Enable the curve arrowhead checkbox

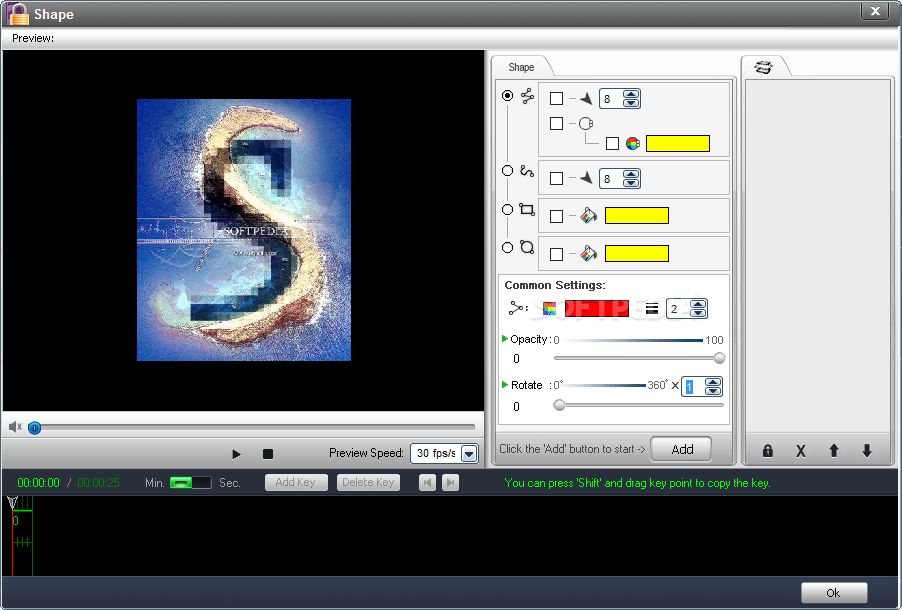[556, 178]
